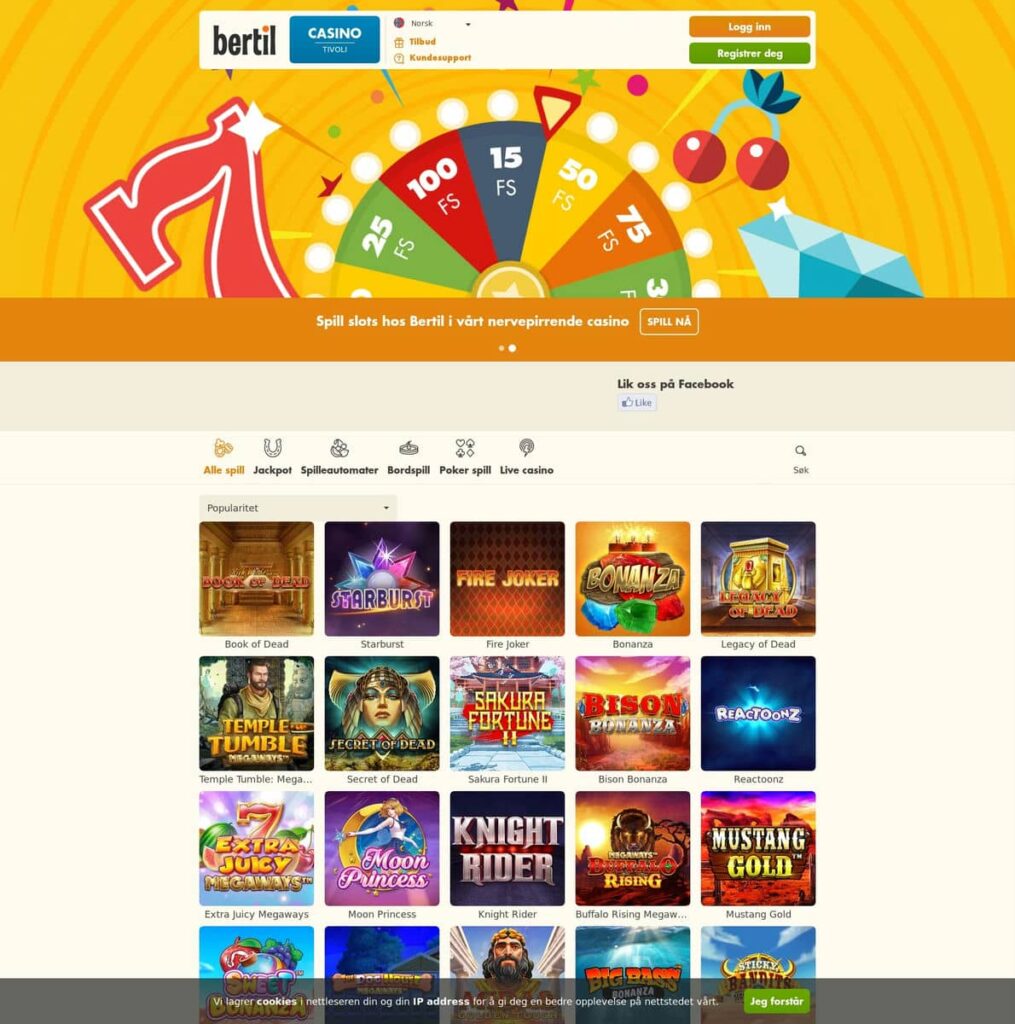The width and height of the screenshot is (1015, 1024).
Task: Select the second carousel slide dot
Action: [512, 348]
